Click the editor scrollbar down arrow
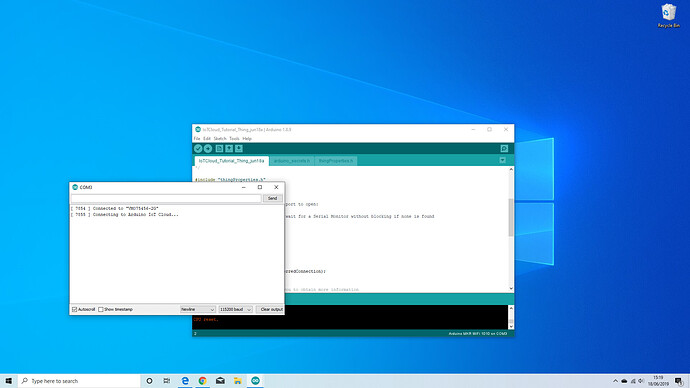The height and width of the screenshot is (388, 690). 511,289
